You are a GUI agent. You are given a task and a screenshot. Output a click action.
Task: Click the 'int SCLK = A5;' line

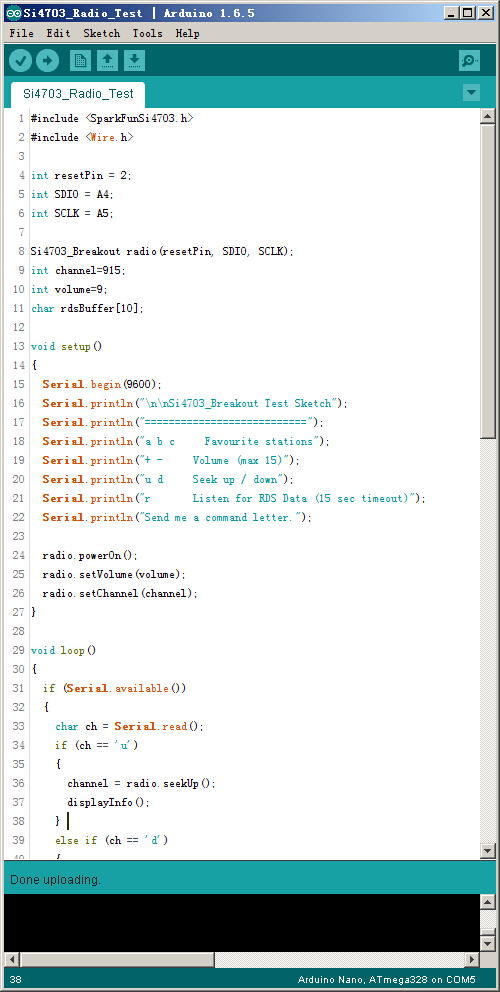pyautogui.click(x=72, y=213)
